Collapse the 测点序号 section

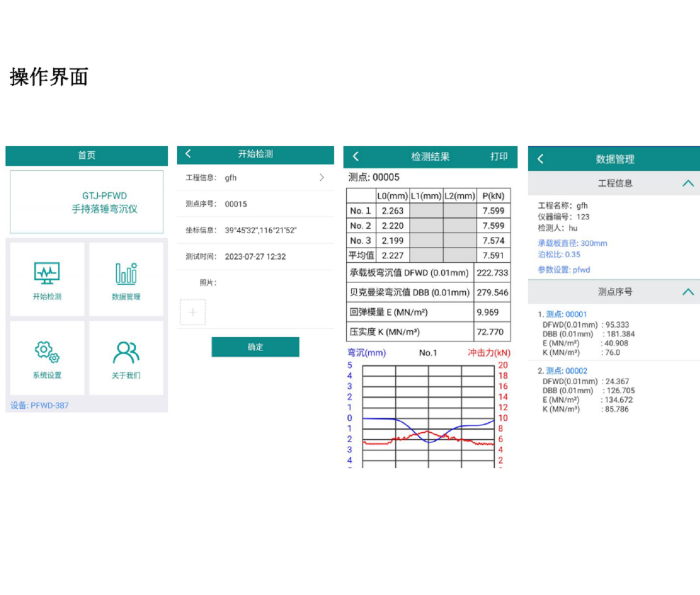click(x=688, y=292)
